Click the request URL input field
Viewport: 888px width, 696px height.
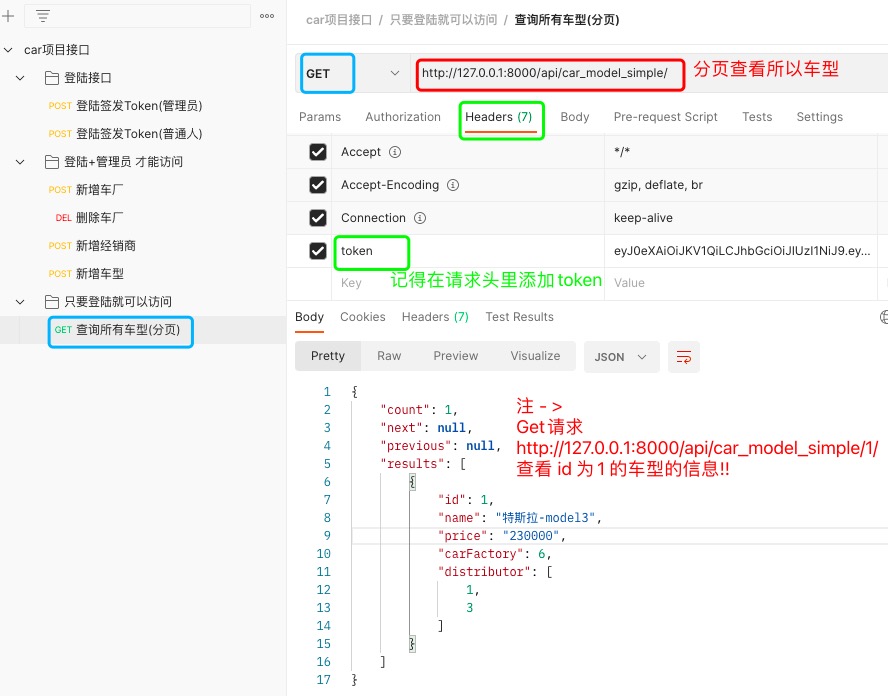point(548,74)
